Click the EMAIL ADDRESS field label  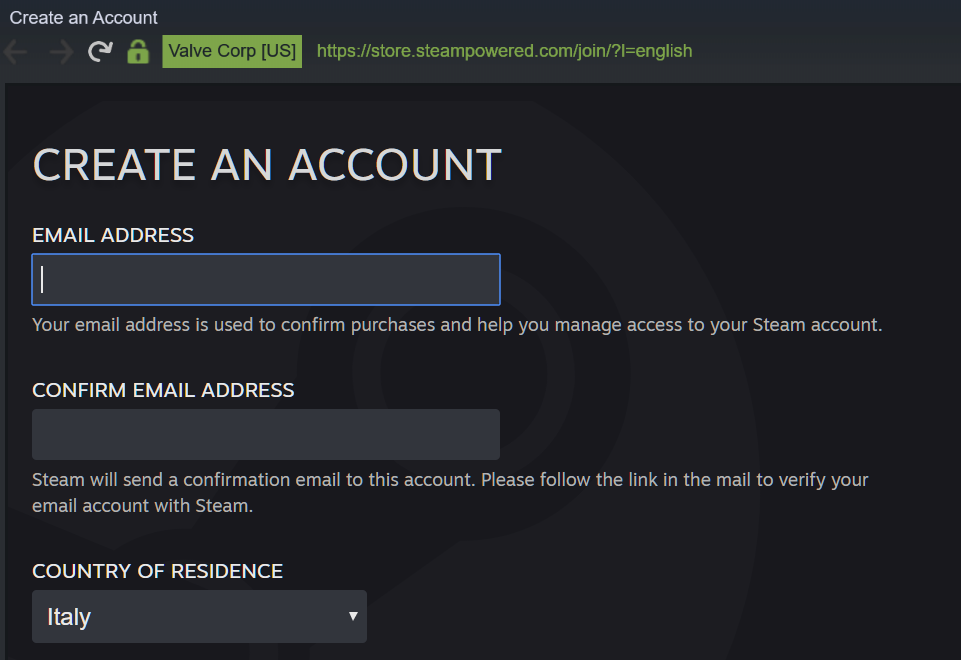tap(113, 236)
